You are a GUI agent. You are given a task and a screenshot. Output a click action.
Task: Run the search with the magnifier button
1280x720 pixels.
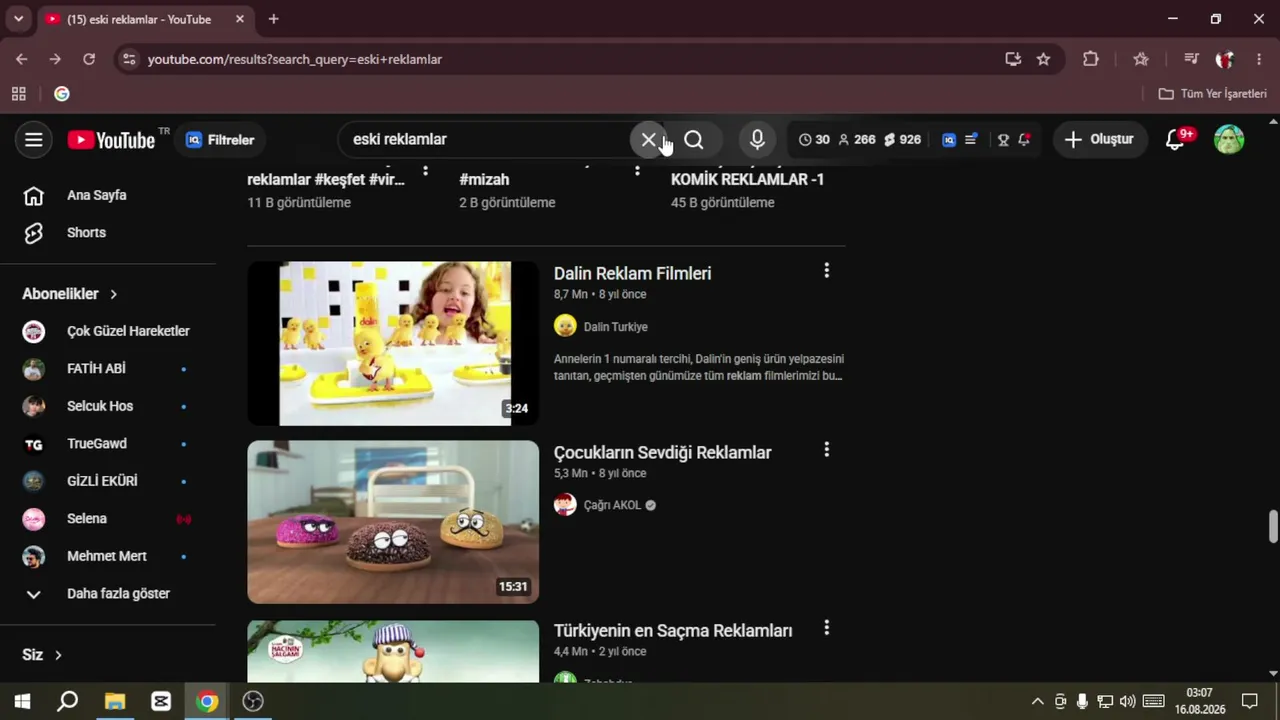point(694,140)
